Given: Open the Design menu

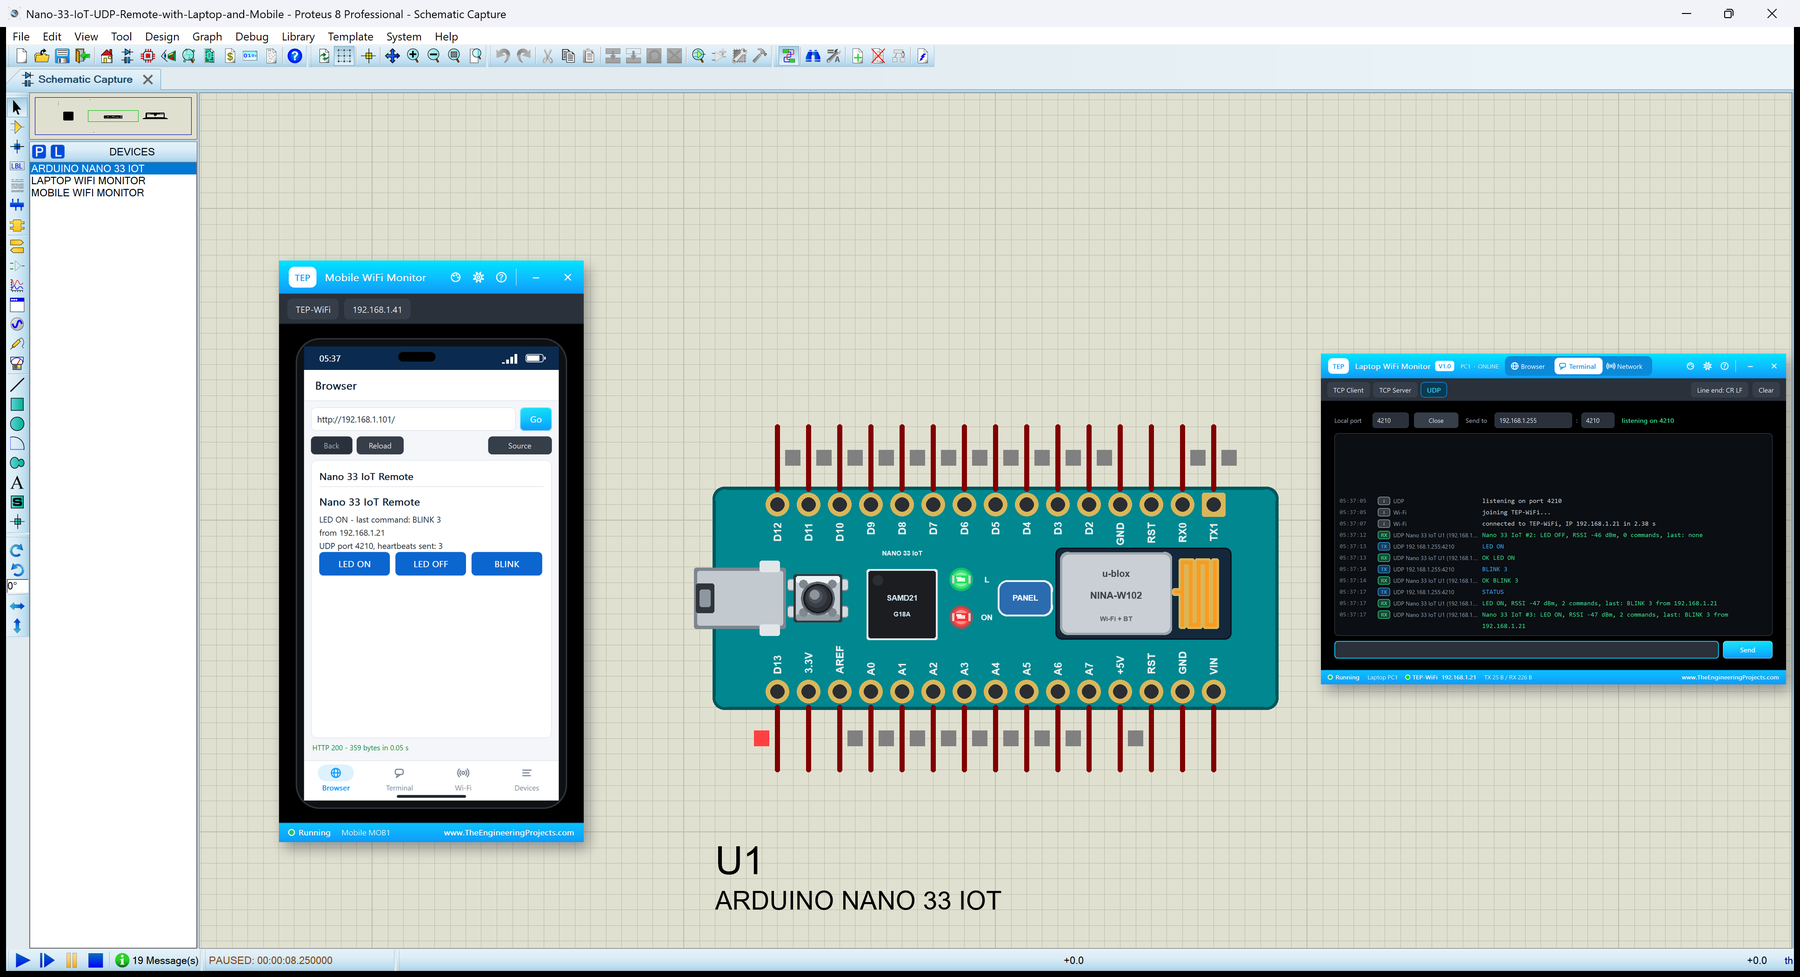Looking at the screenshot, I should 162,36.
